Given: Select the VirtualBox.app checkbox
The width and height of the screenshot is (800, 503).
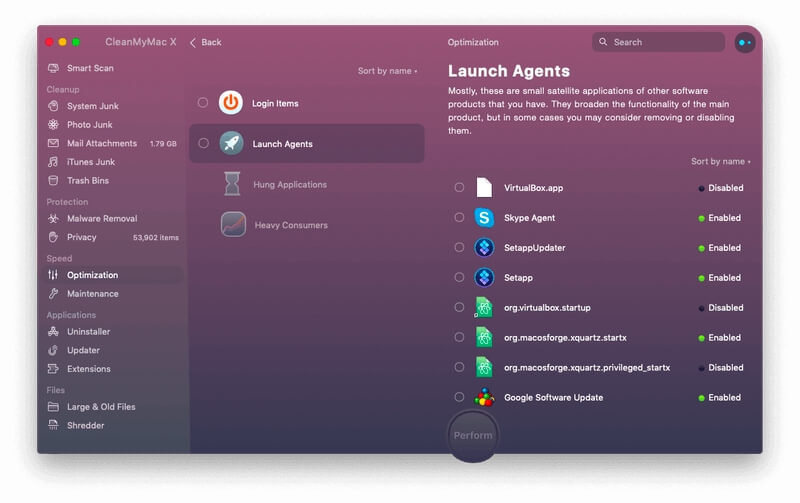Looking at the screenshot, I should tap(459, 188).
